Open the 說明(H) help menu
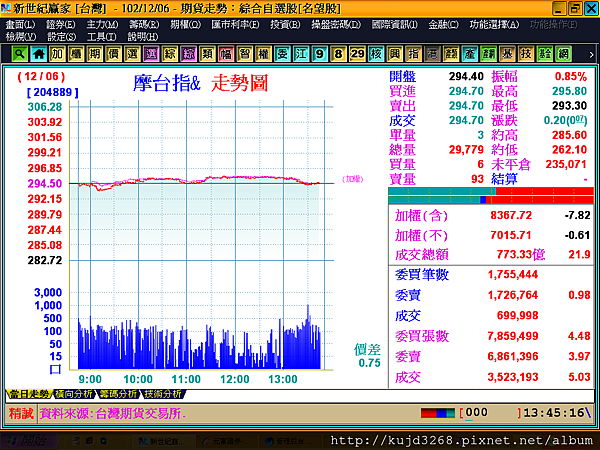 coord(143,37)
